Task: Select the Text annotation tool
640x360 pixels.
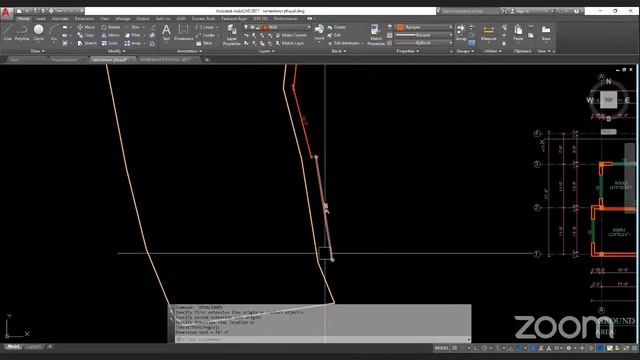Action: pyautogui.click(x=166, y=32)
